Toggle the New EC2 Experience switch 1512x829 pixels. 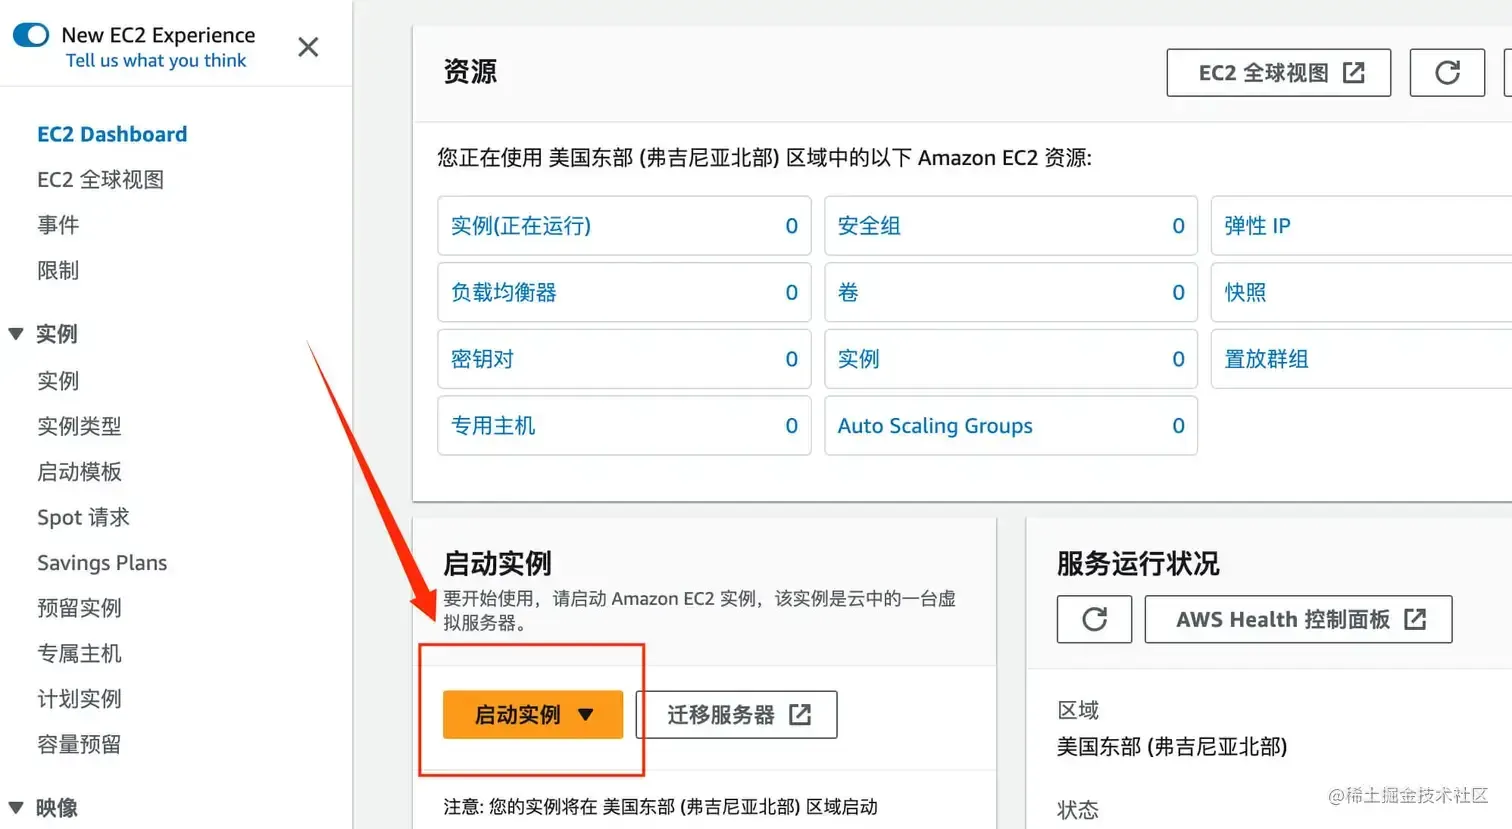pyautogui.click(x=30, y=35)
